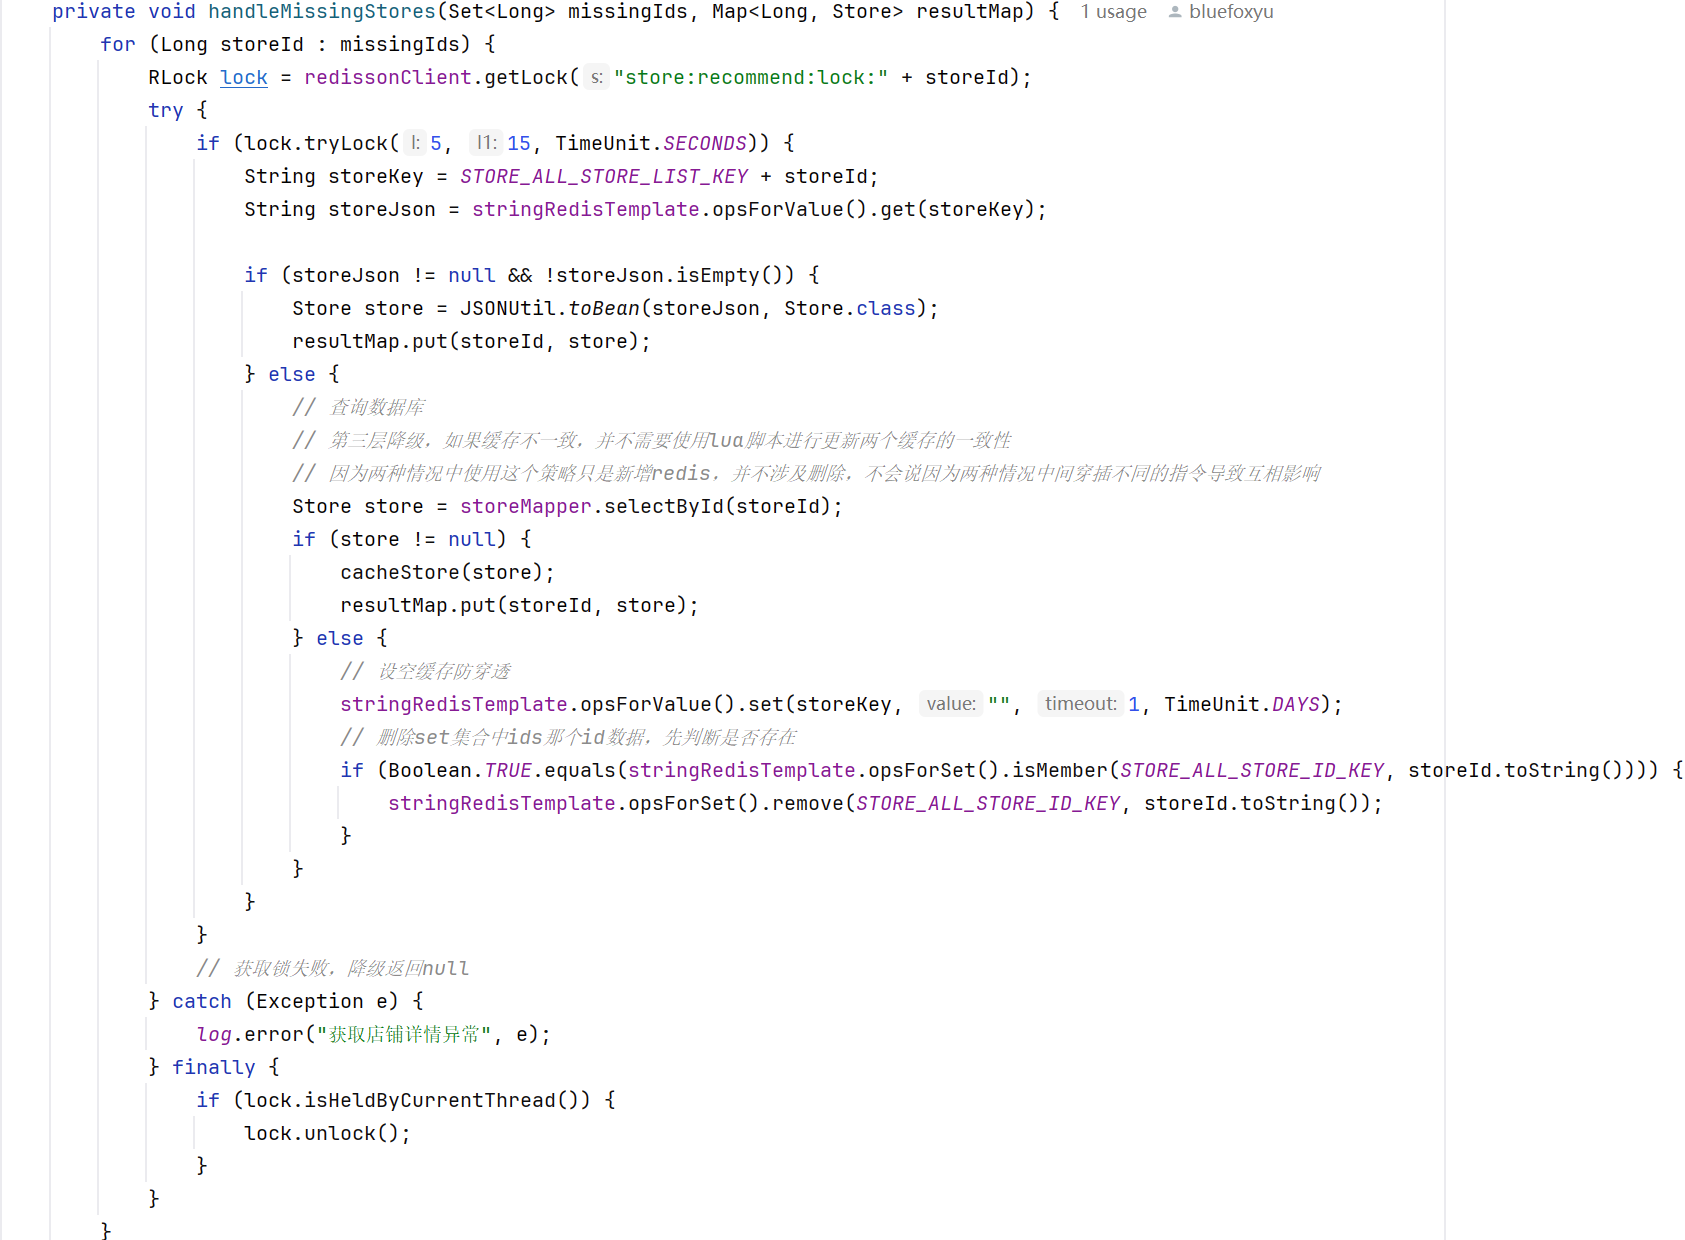Click TimeUnit.SECONDS constant
The height and width of the screenshot is (1240, 1685).
click(x=651, y=143)
